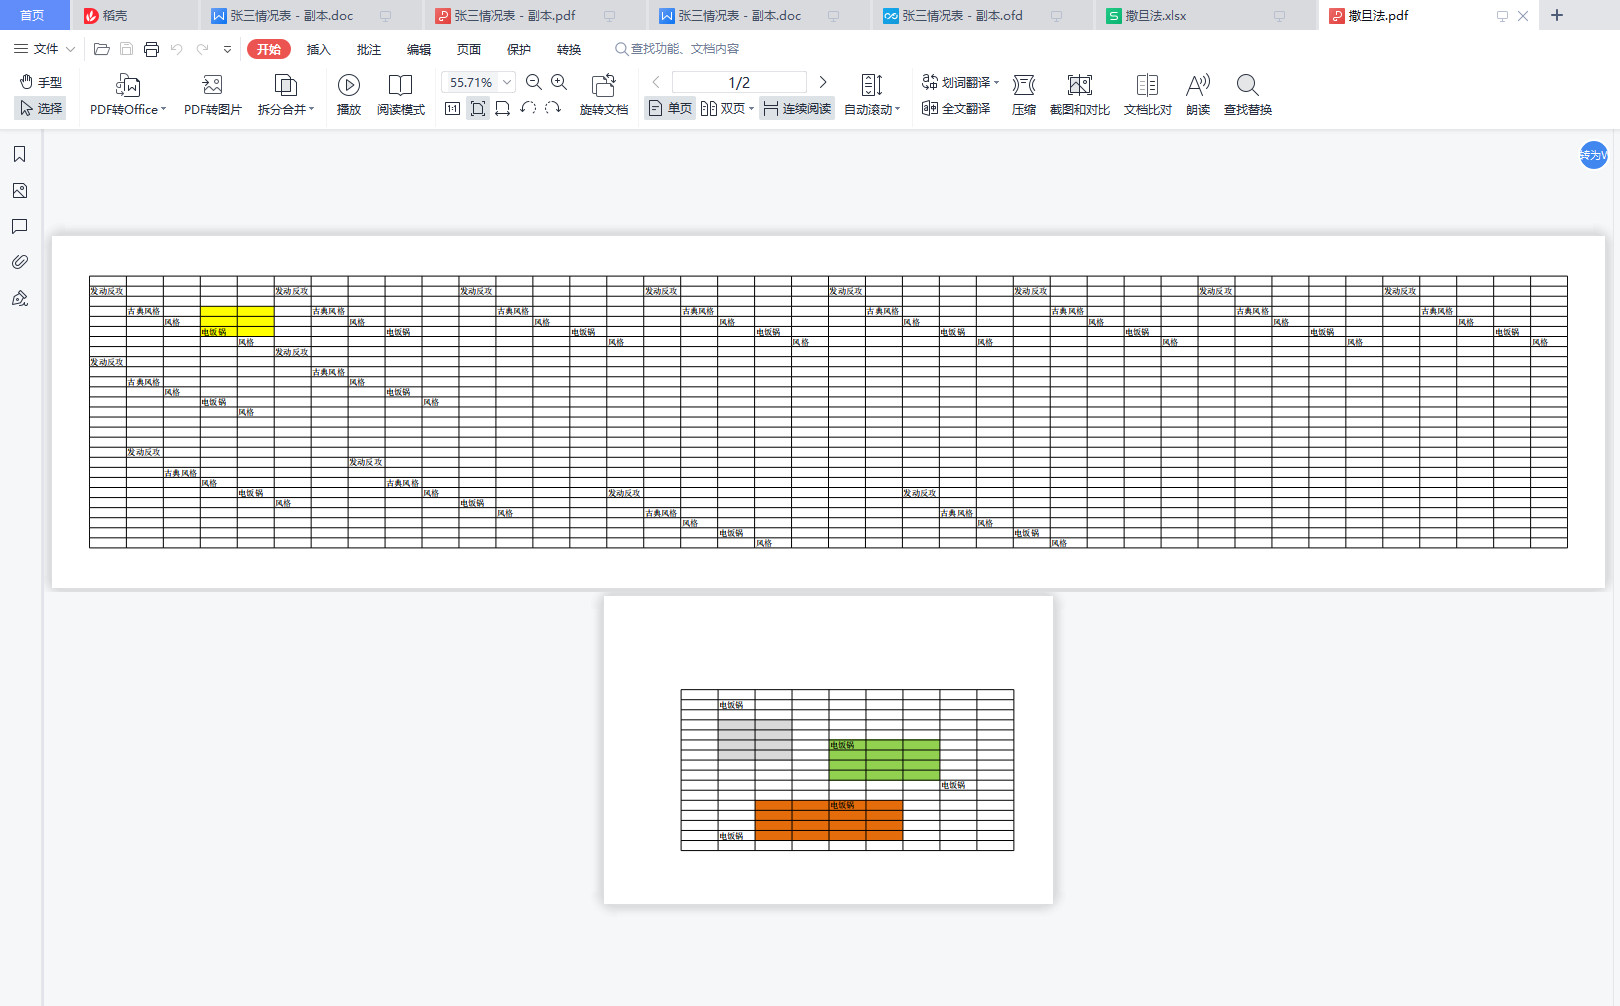Start slideshow with the 播放 button
The height and width of the screenshot is (1006, 1620).
click(349, 95)
